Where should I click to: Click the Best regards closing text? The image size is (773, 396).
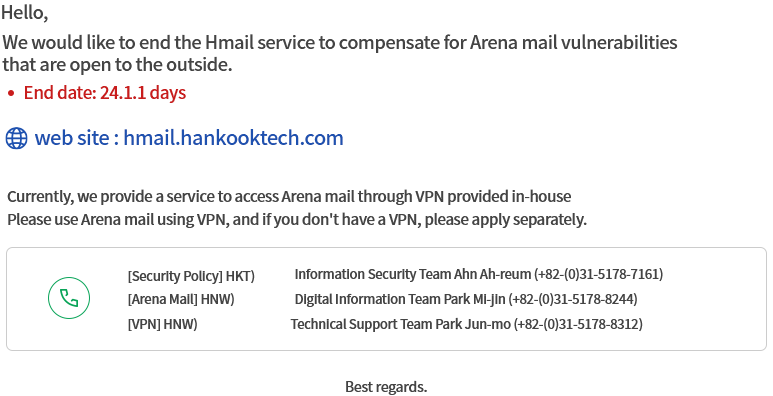click(386, 387)
